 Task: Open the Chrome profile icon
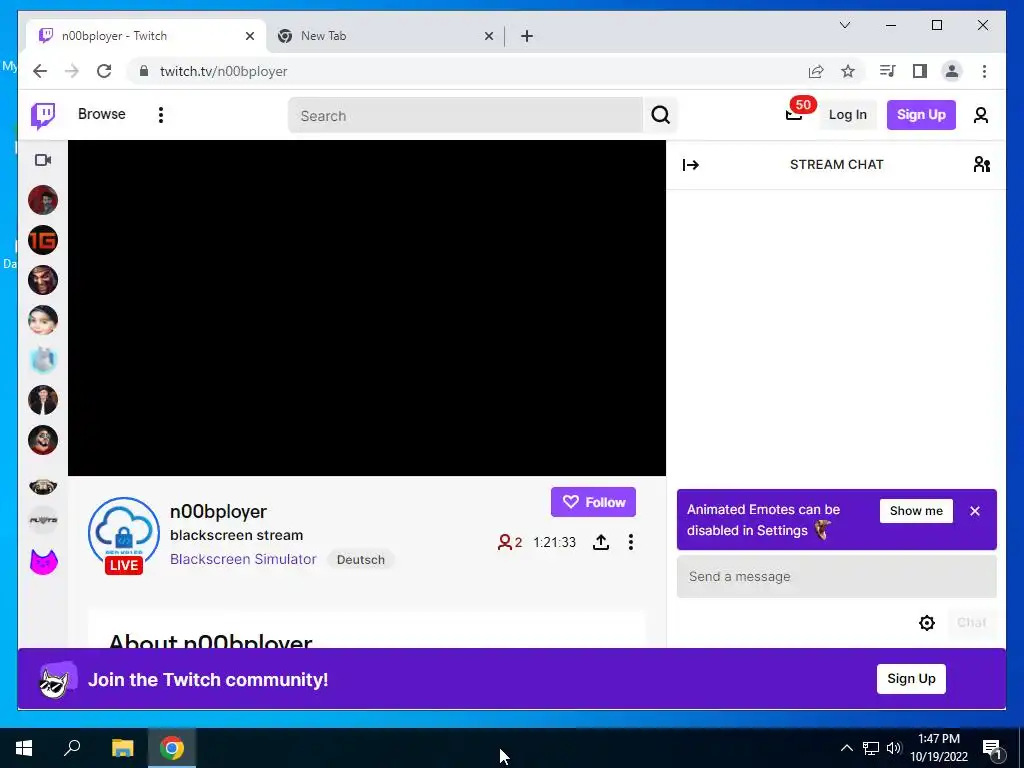click(952, 71)
